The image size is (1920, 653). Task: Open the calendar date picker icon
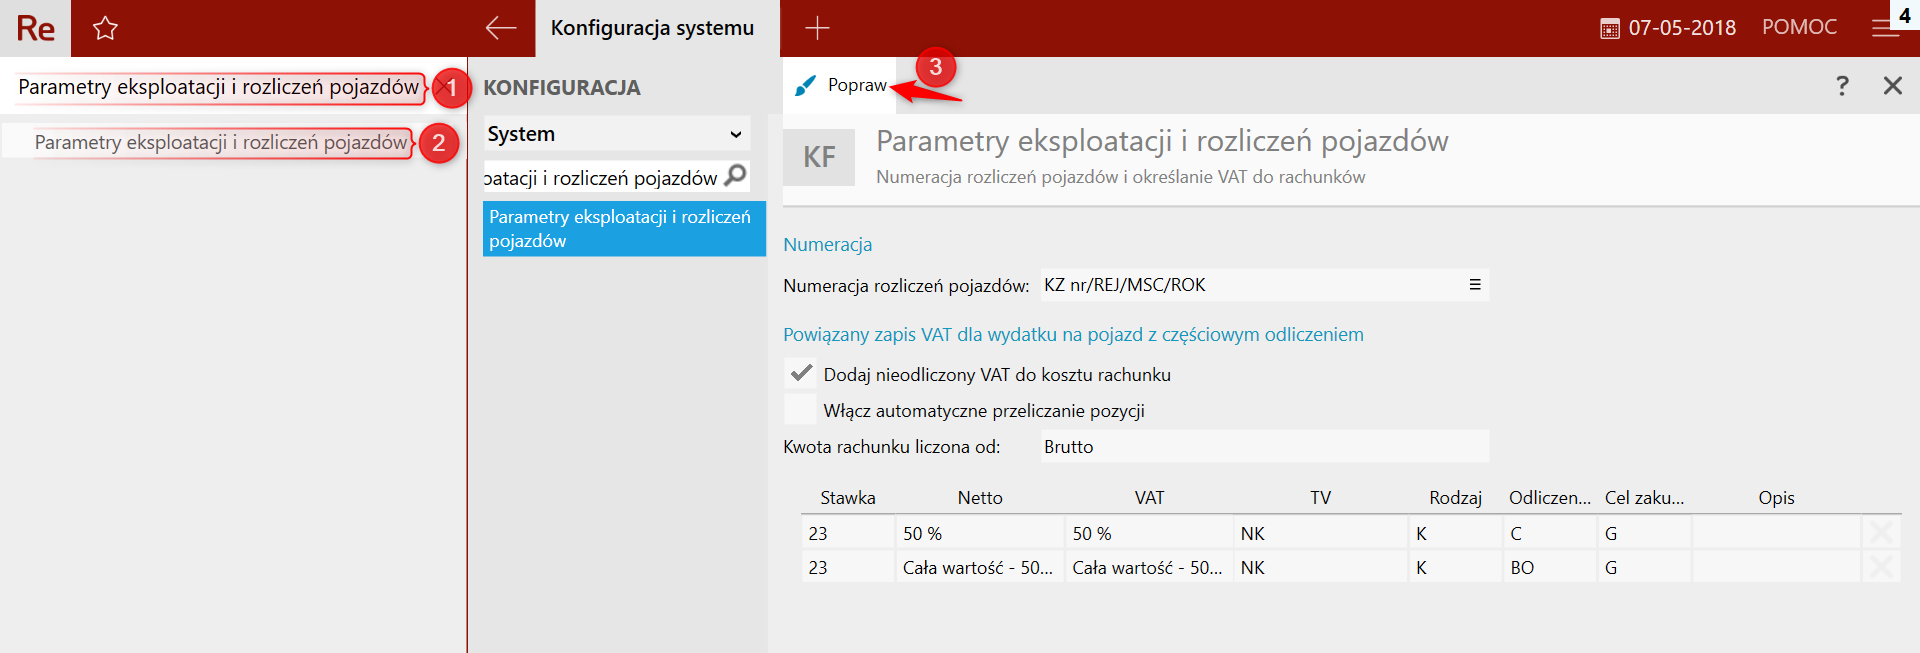tap(1609, 29)
